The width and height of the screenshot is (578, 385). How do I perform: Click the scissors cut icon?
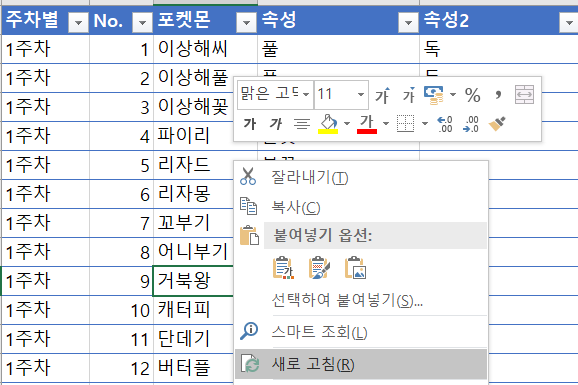click(248, 176)
